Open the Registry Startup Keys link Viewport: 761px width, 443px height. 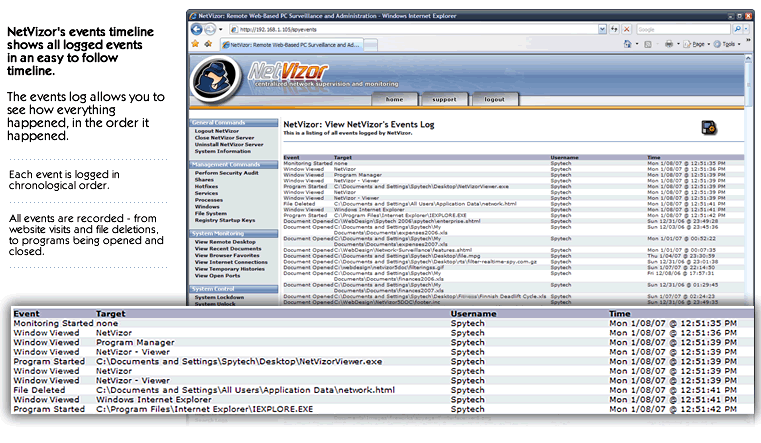[225, 220]
